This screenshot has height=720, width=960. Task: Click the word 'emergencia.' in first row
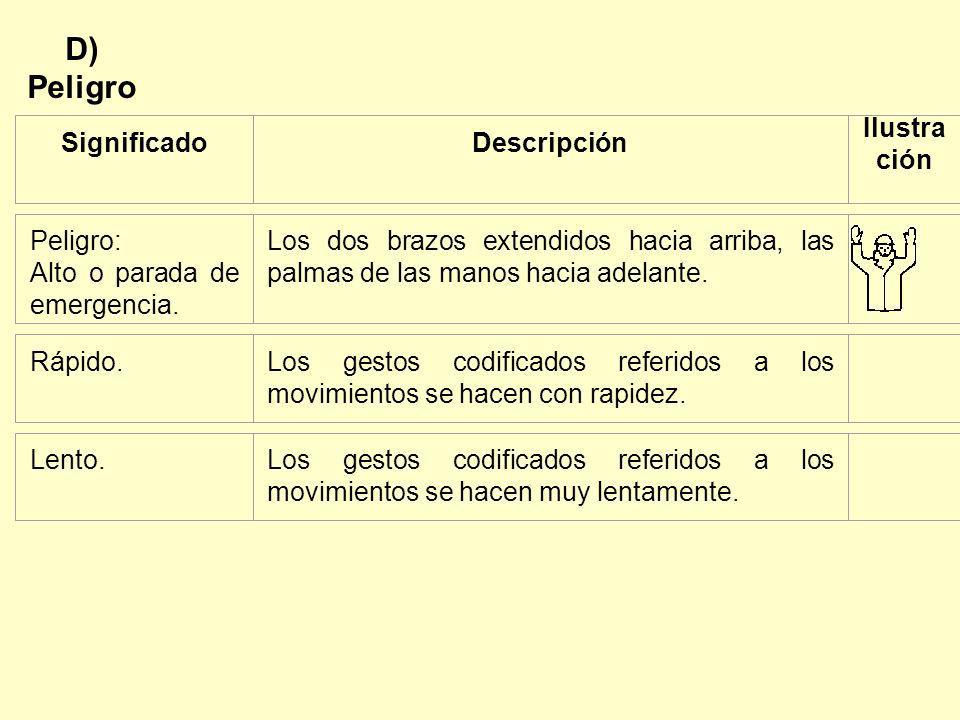point(104,305)
